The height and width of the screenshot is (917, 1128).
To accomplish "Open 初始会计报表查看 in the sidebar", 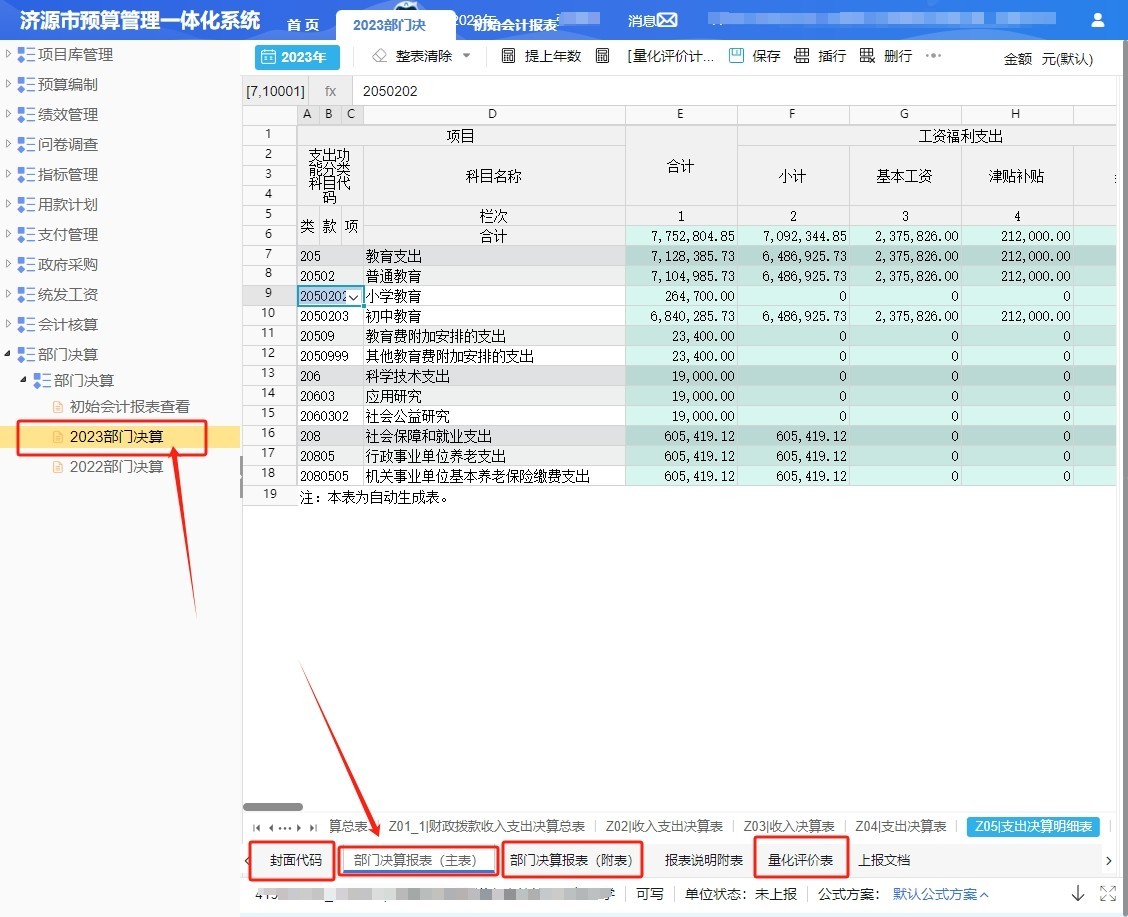I will [129, 406].
